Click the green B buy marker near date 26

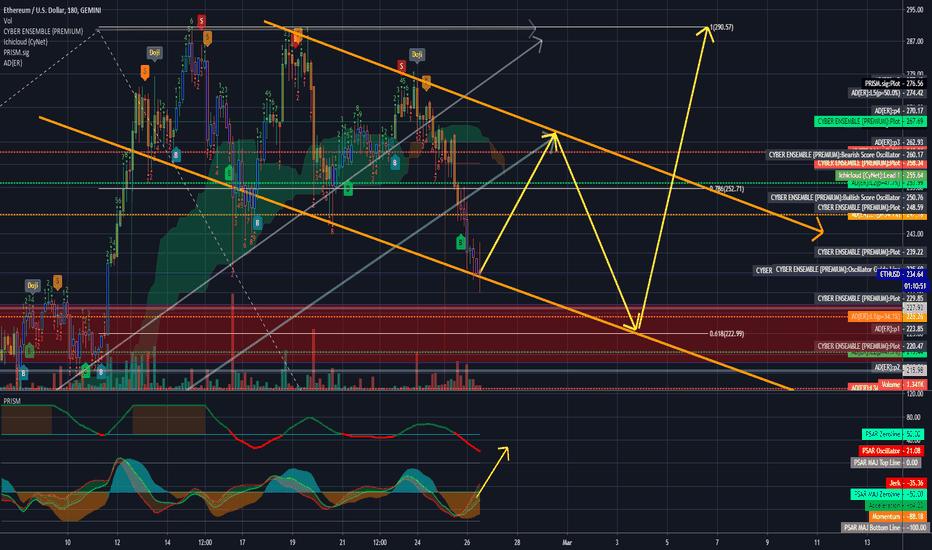click(x=461, y=242)
